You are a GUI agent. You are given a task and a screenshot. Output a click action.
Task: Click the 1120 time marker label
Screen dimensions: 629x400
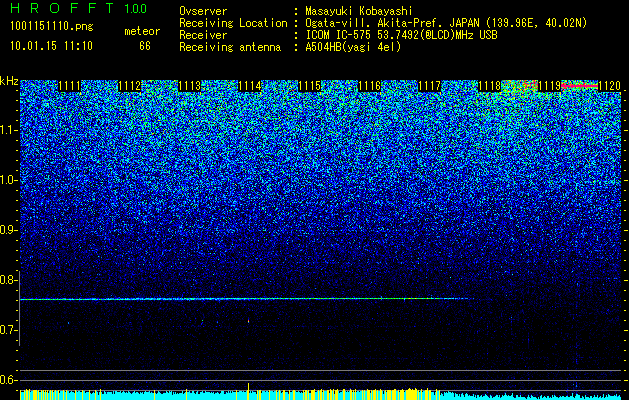pyautogui.click(x=609, y=86)
